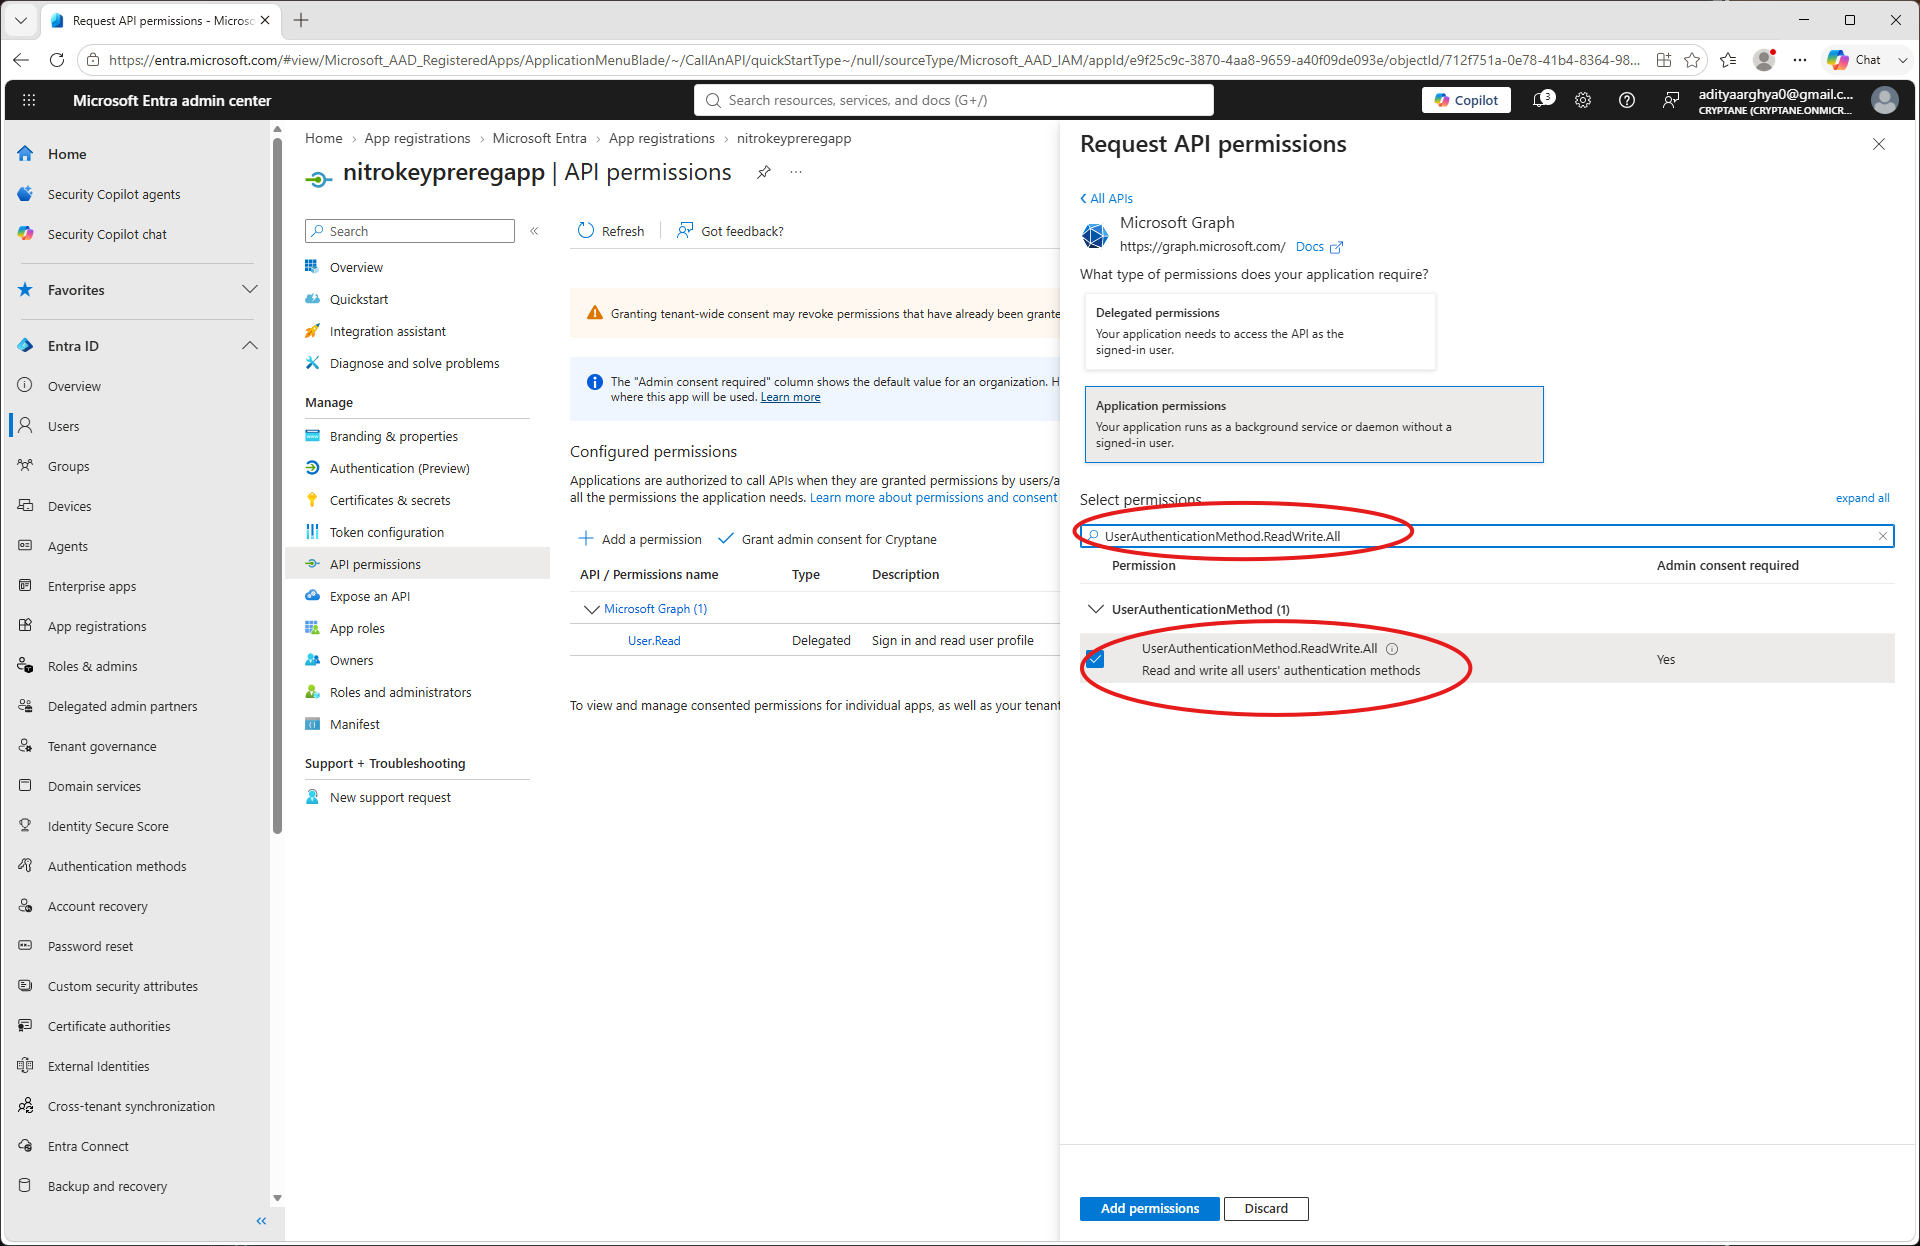
Task: Open Integration assistant
Action: [388, 331]
